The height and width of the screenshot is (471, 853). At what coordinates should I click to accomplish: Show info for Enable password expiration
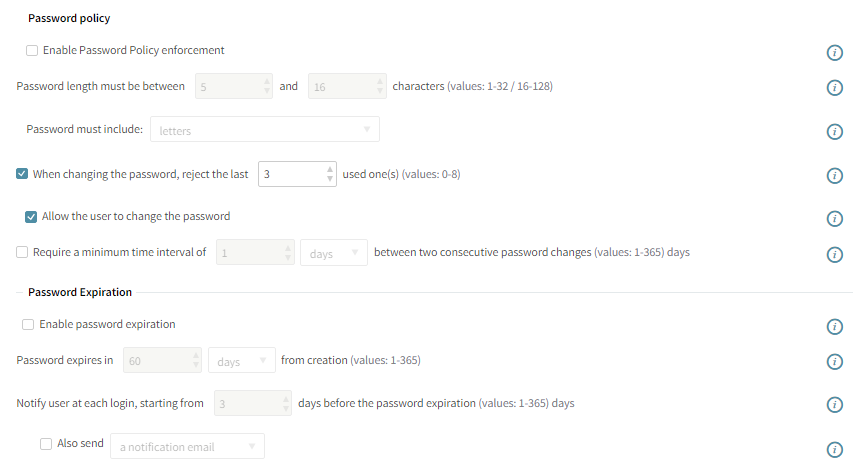(834, 327)
